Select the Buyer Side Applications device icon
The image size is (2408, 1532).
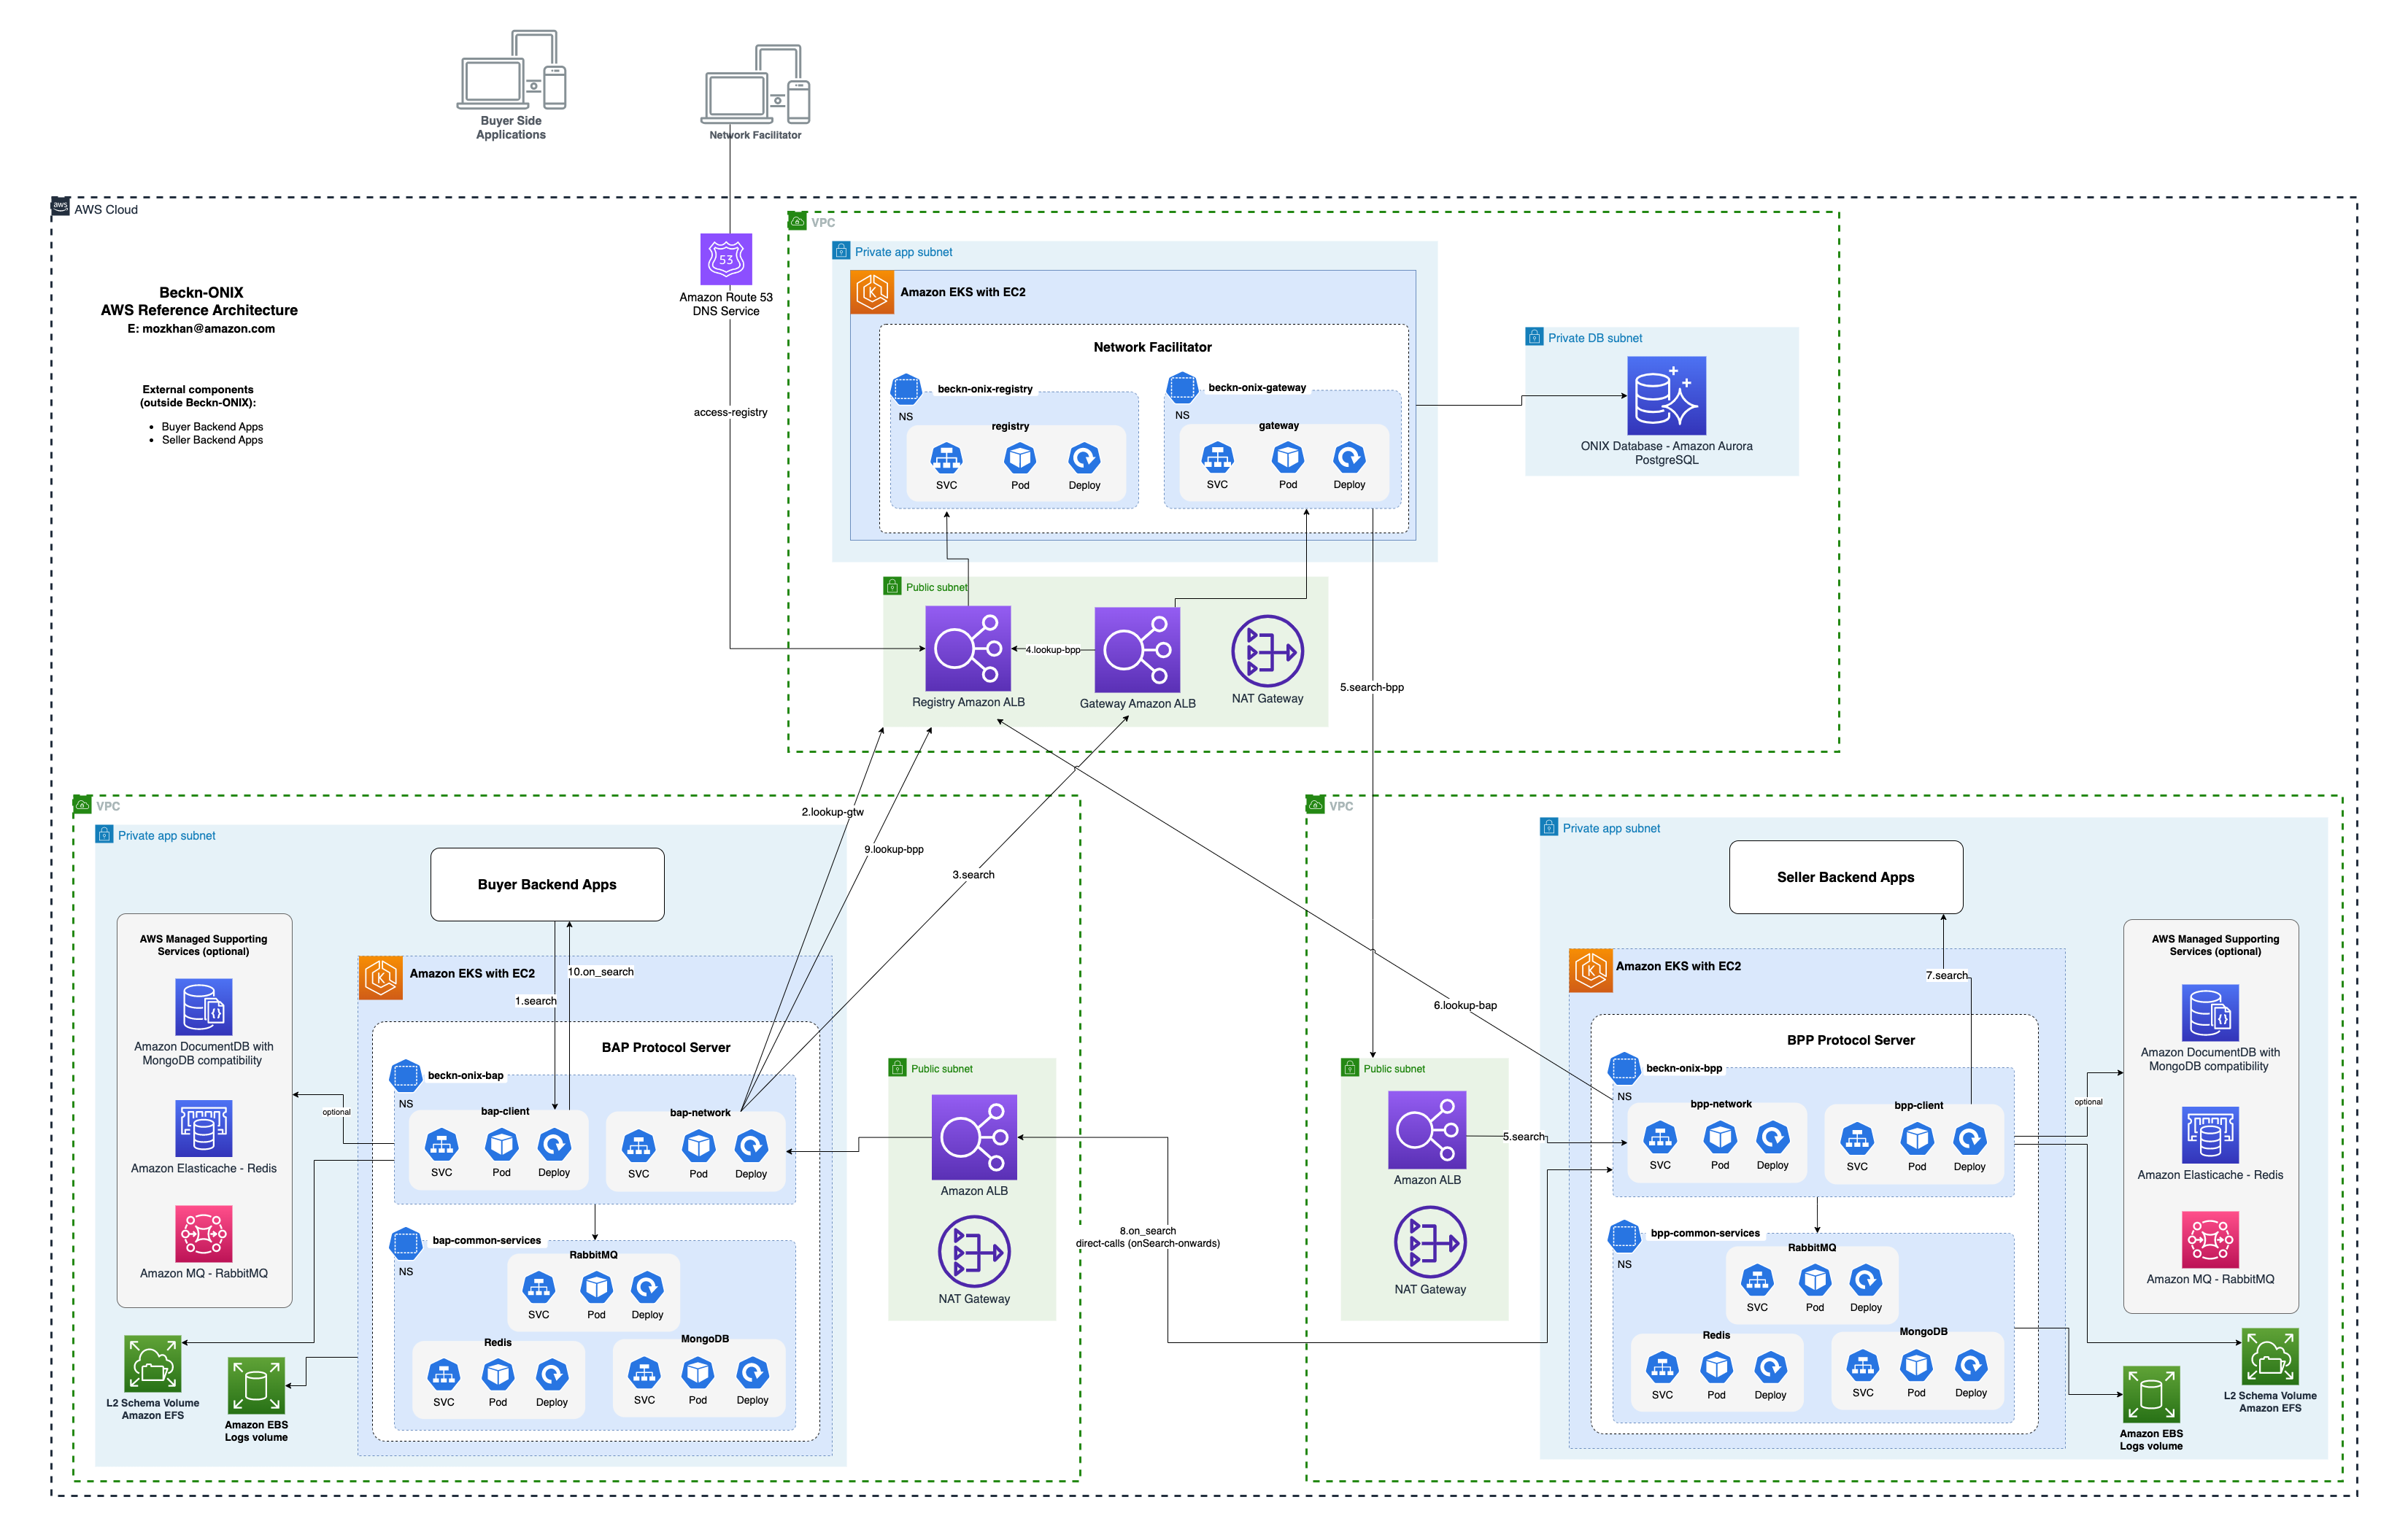pos(511,70)
